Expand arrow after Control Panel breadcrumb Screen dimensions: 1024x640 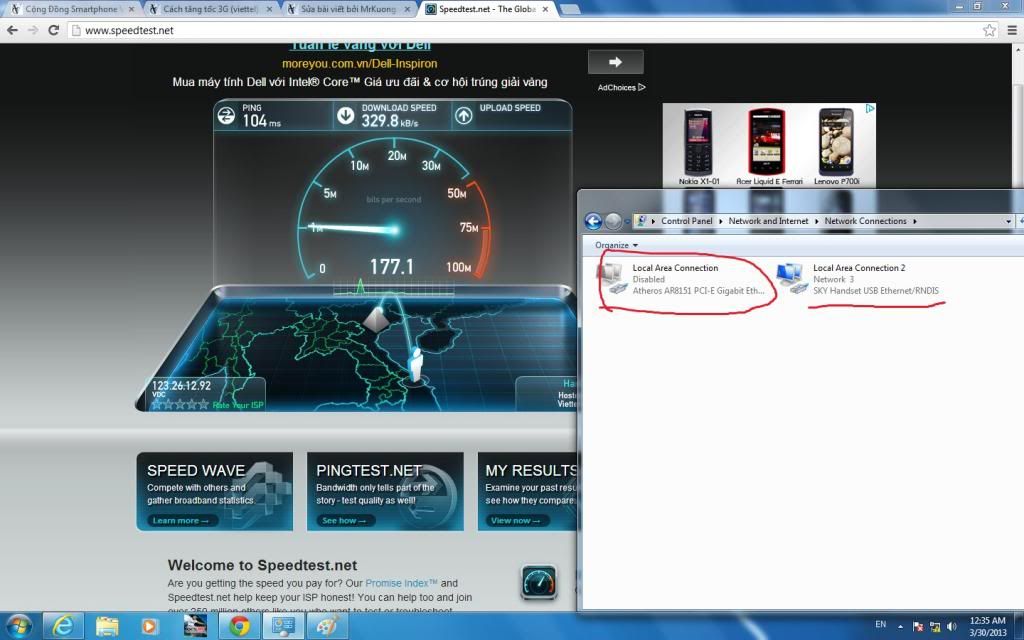click(720, 221)
